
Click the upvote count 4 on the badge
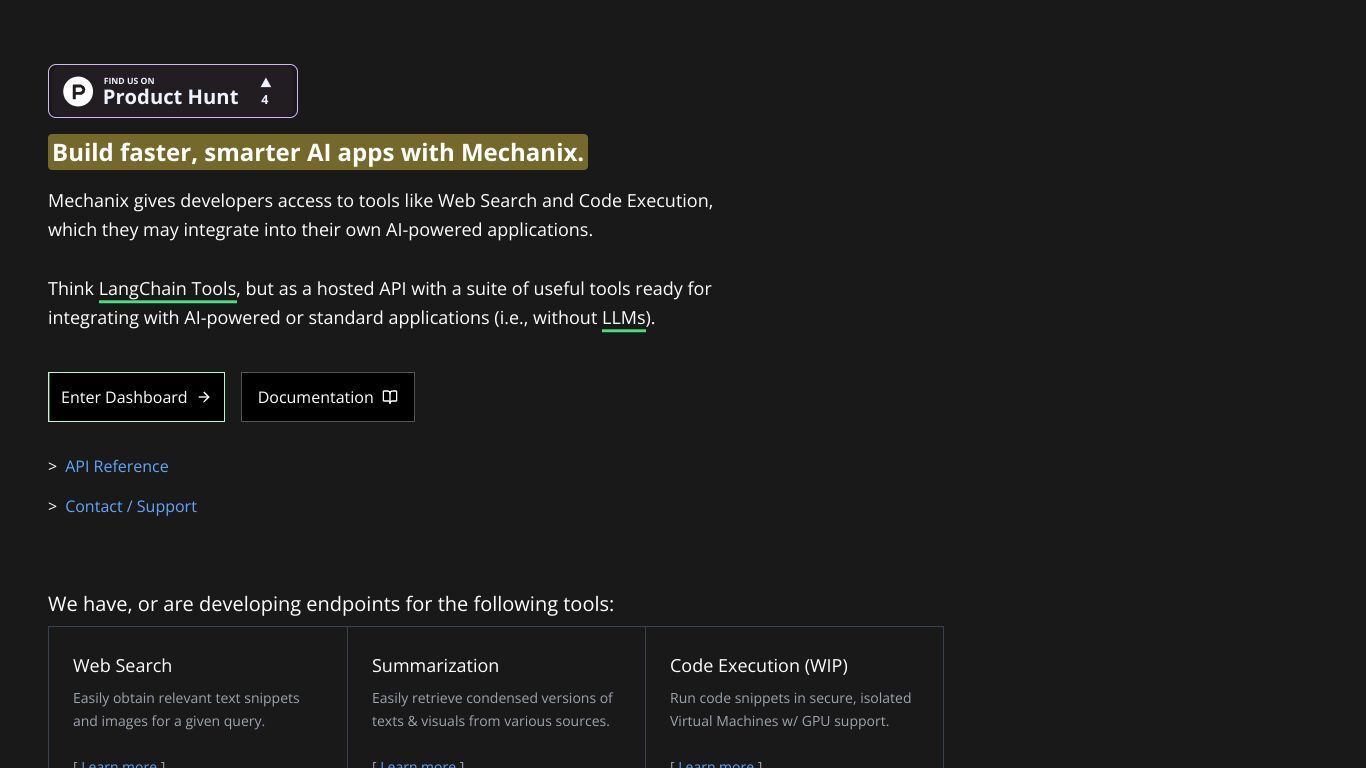click(265, 100)
